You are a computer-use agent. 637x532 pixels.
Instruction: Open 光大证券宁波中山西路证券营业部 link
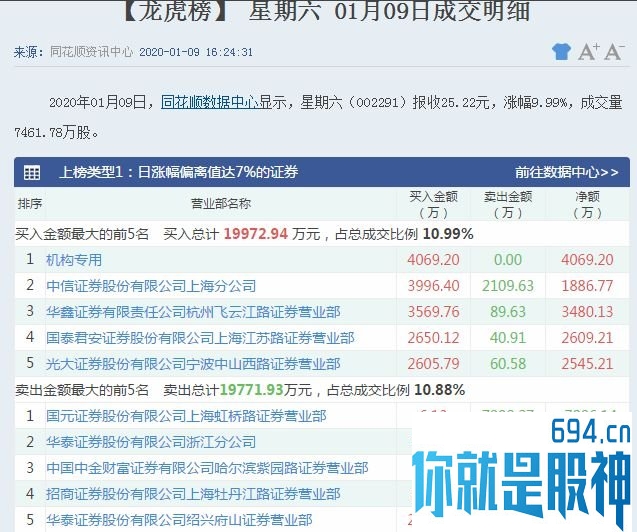(193, 364)
